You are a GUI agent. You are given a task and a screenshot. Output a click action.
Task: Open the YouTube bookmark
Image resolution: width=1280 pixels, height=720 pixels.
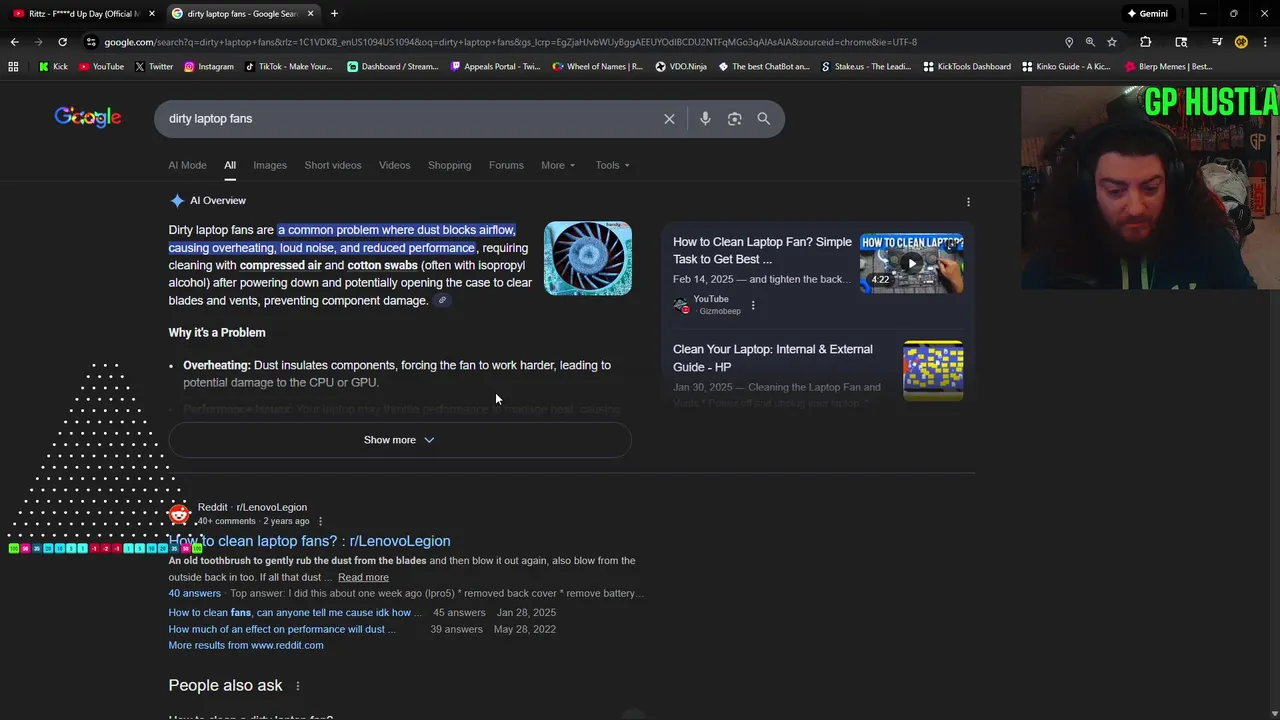[101, 67]
